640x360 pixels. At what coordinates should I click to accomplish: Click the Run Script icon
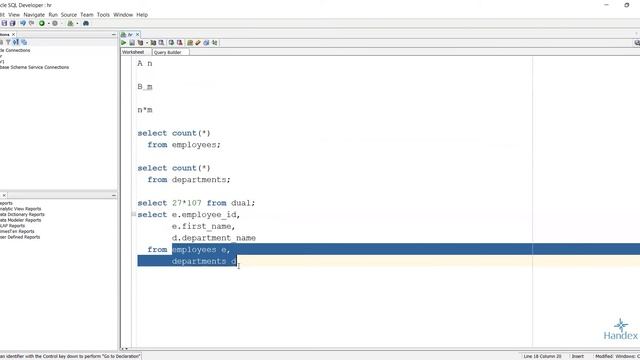point(132,42)
